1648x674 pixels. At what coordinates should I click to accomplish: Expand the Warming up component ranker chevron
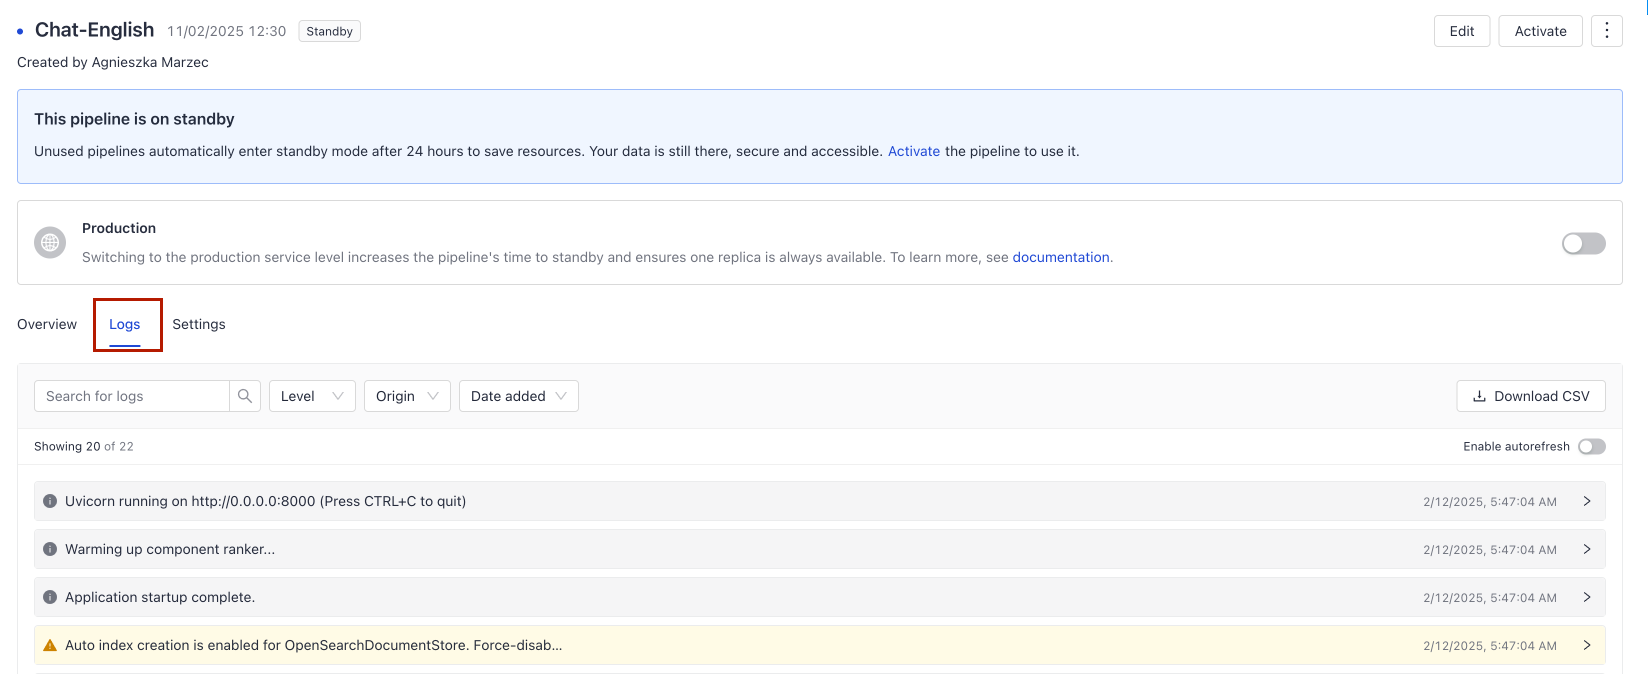[1587, 549]
